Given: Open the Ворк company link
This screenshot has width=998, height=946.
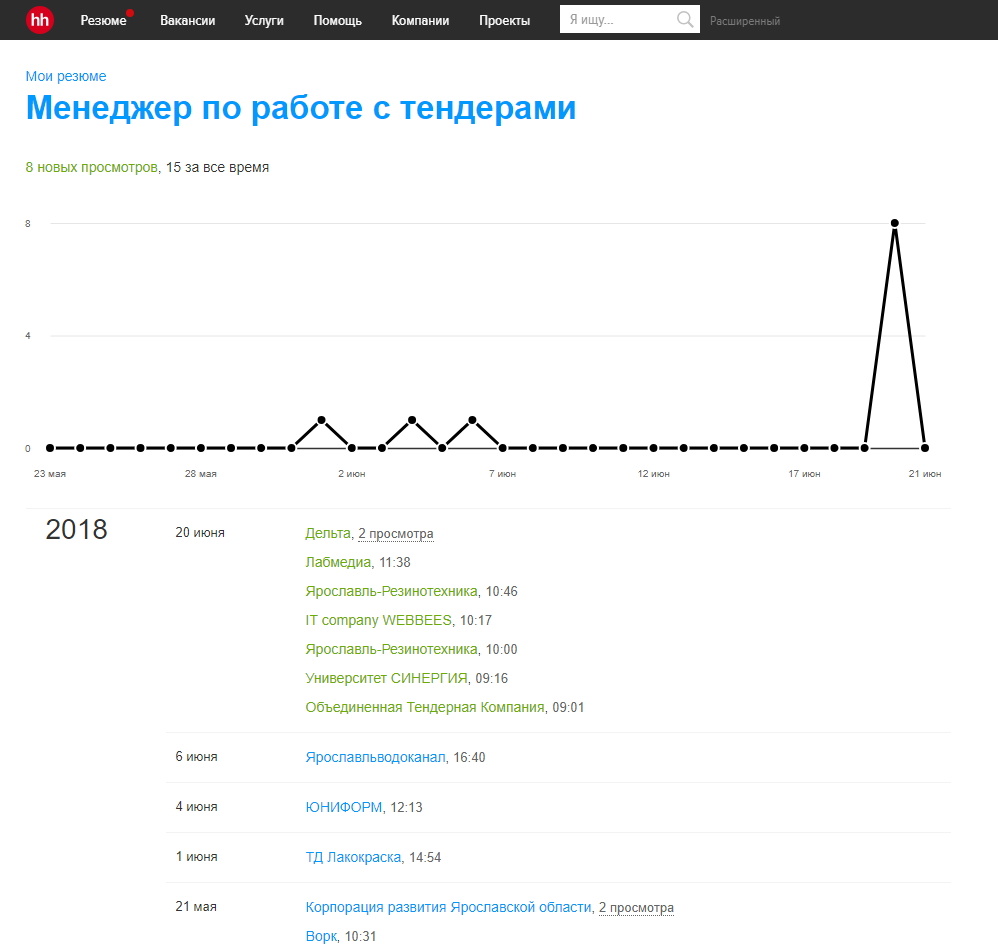Looking at the screenshot, I should pos(321,936).
